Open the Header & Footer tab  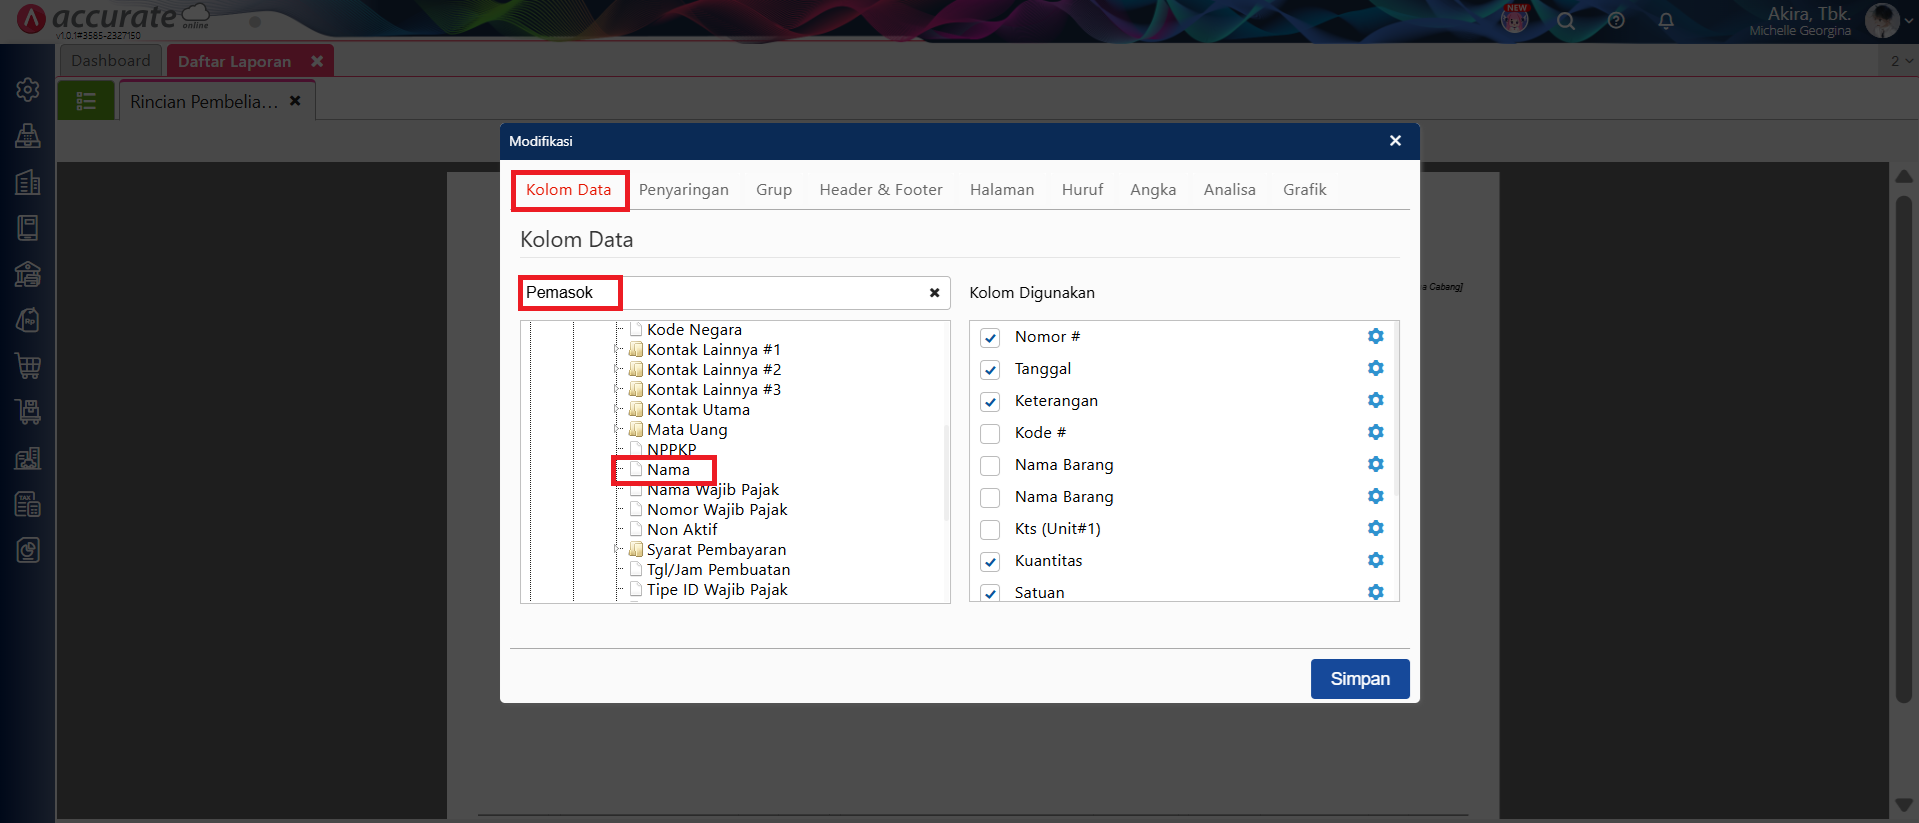click(880, 190)
